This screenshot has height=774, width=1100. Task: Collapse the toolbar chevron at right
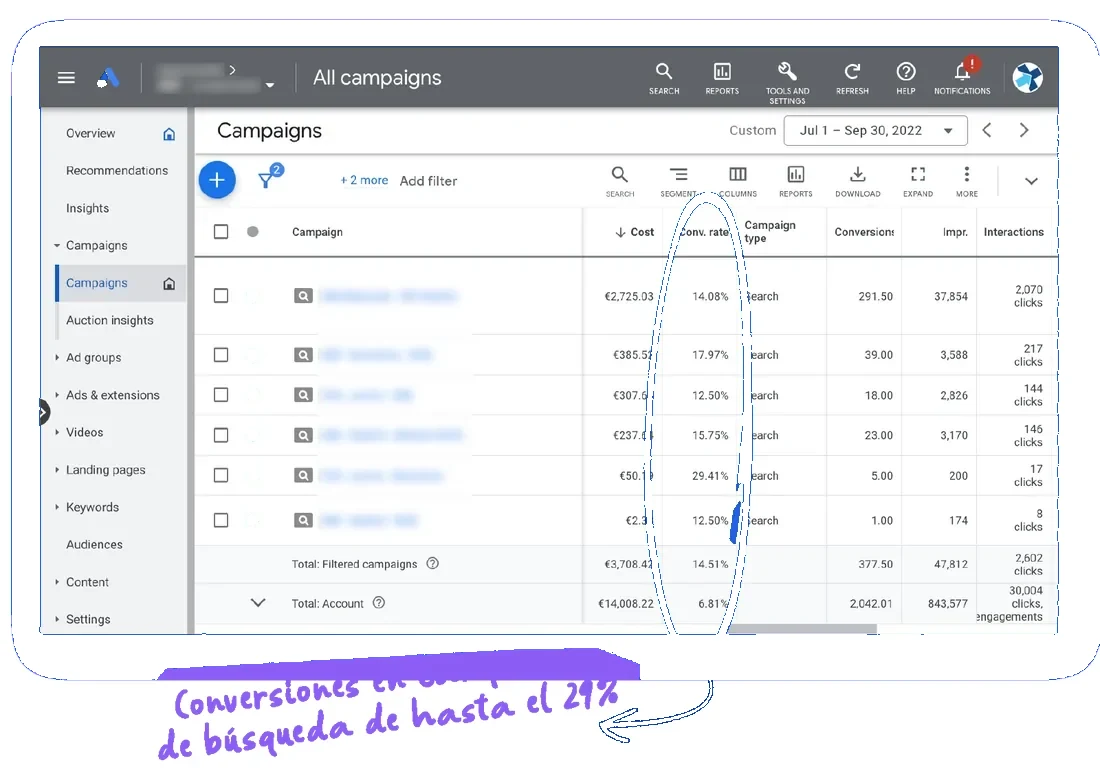[1031, 181]
